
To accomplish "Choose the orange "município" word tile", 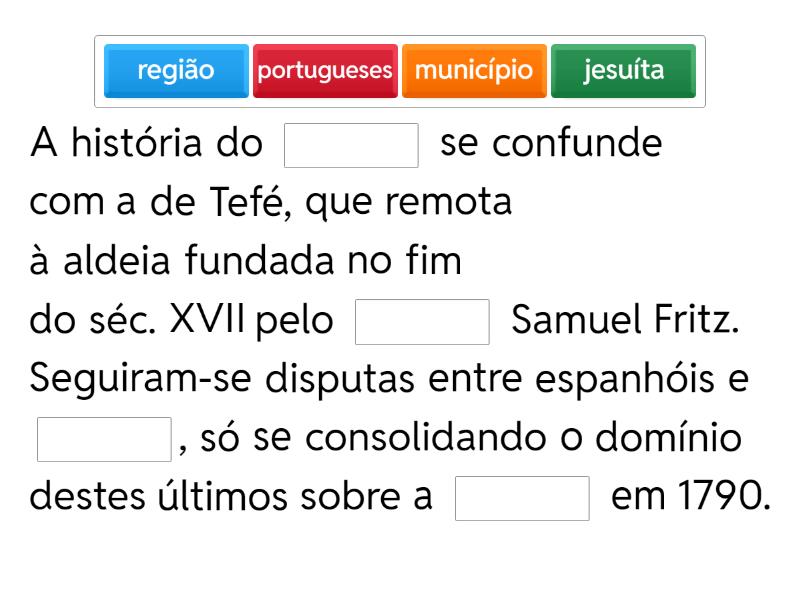I will pyautogui.click(x=474, y=71).
